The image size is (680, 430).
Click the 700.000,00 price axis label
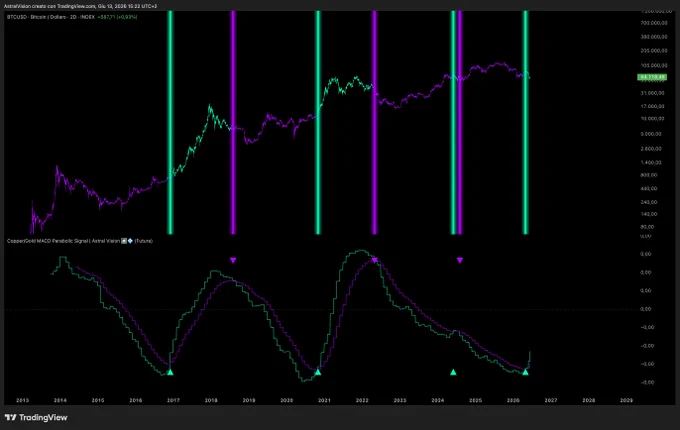coord(654,23)
